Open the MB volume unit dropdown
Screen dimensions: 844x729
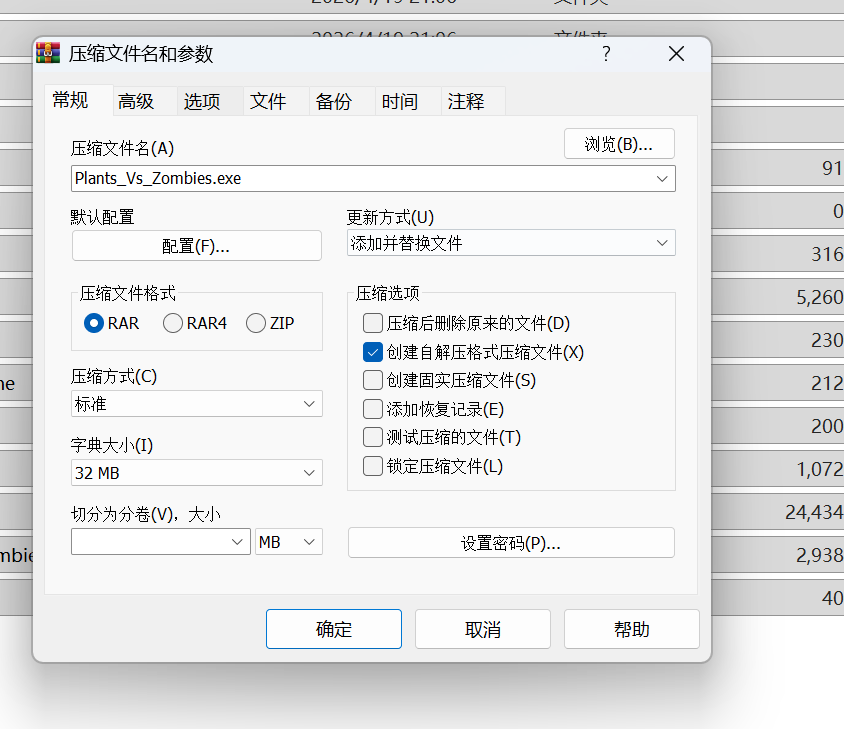click(289, 542)
